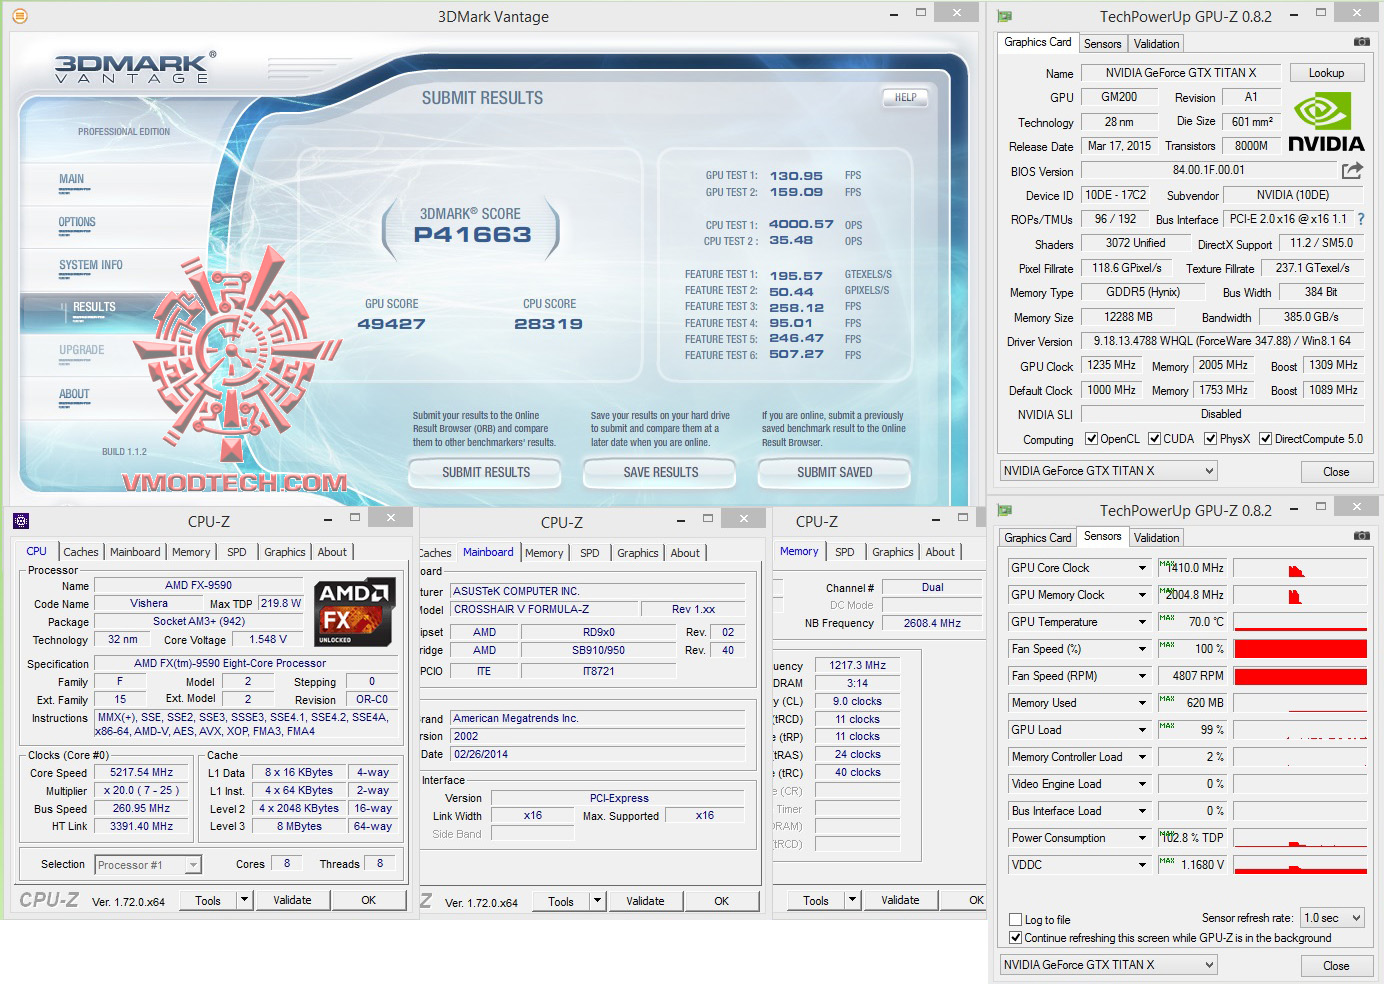1384x992 pixels.
Task: Click the Memory Size value 12288 MB
Action: pos(1128,317)
